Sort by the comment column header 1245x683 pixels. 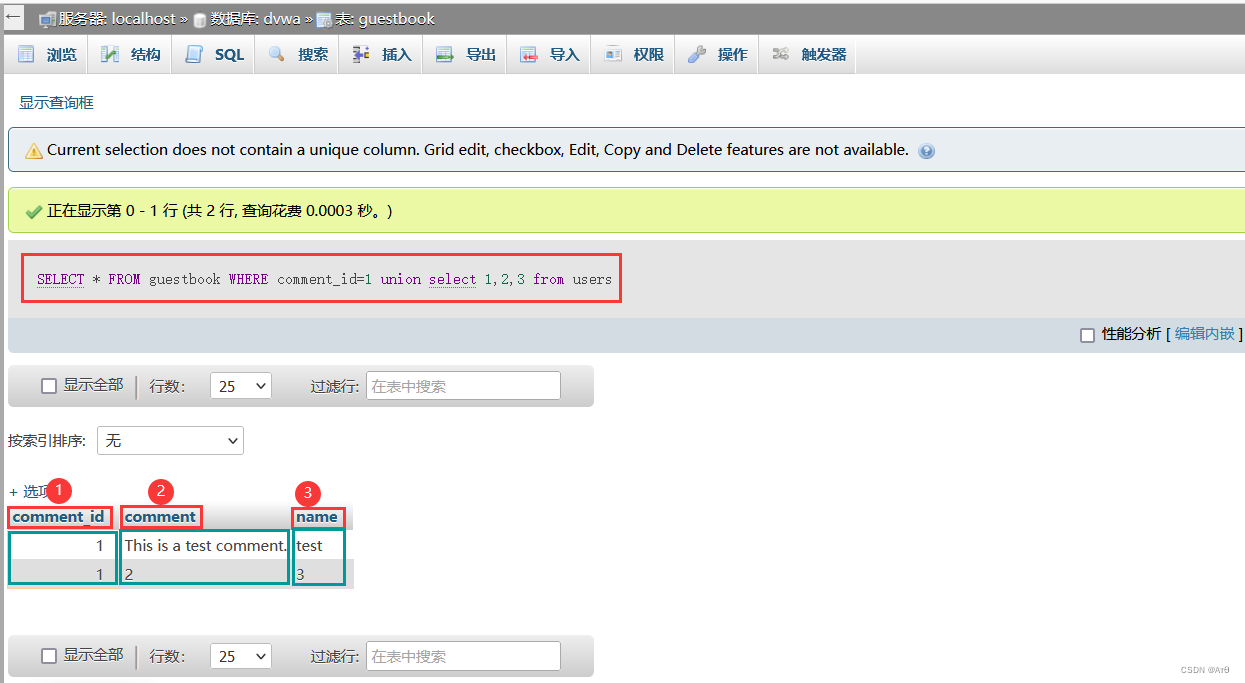[x=160, y=517]
